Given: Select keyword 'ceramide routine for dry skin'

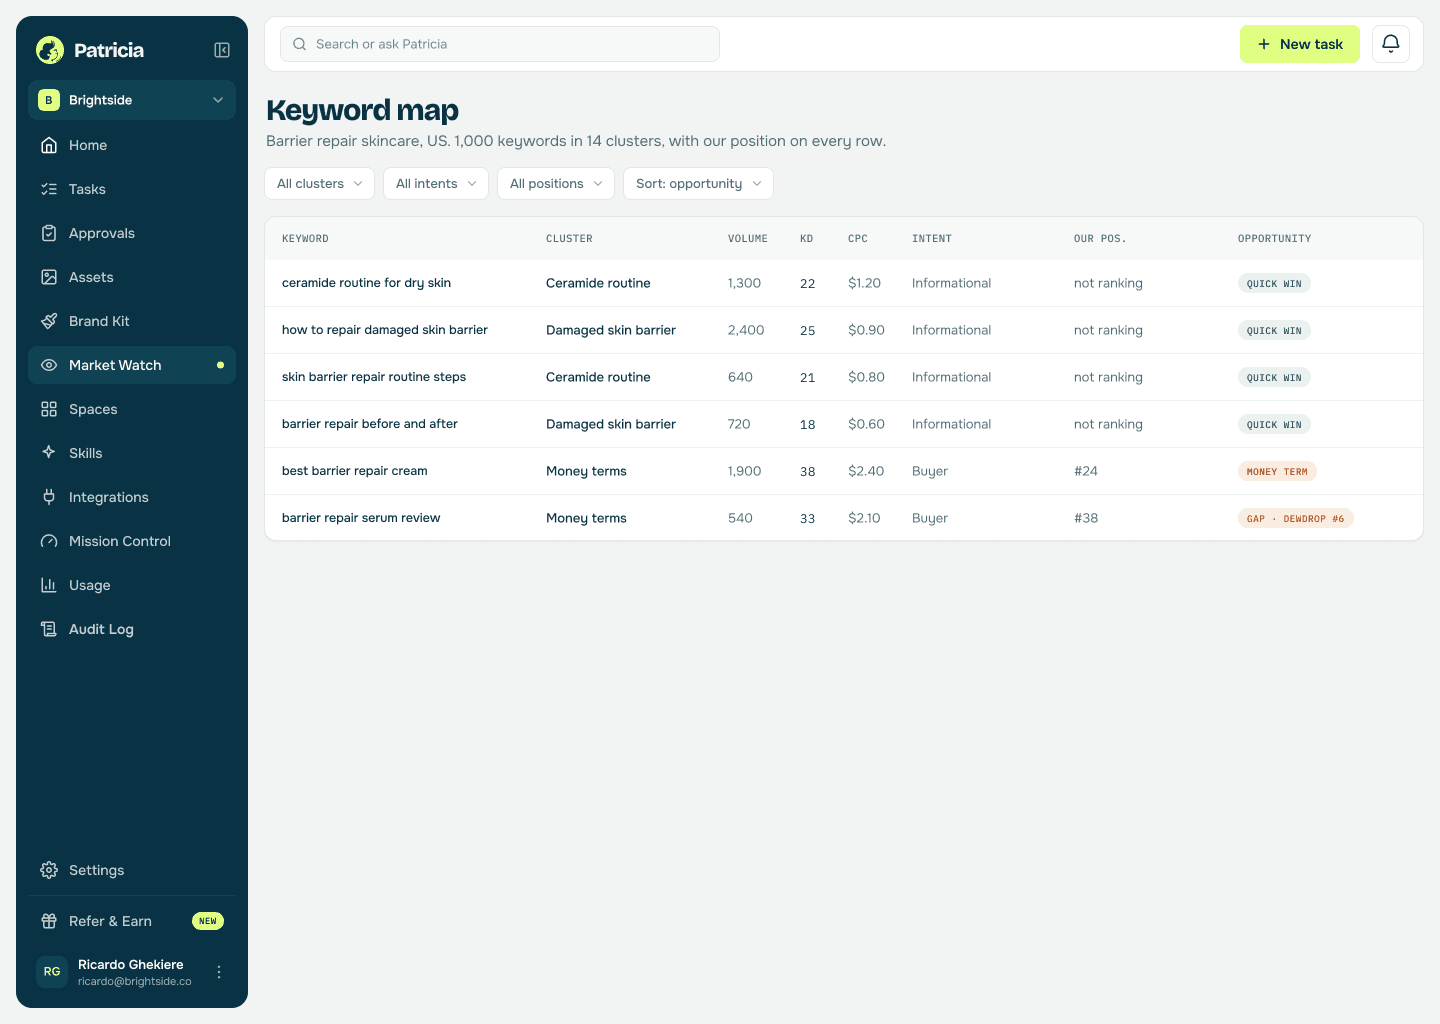Looking at the screenshot, I should point(366,283).
